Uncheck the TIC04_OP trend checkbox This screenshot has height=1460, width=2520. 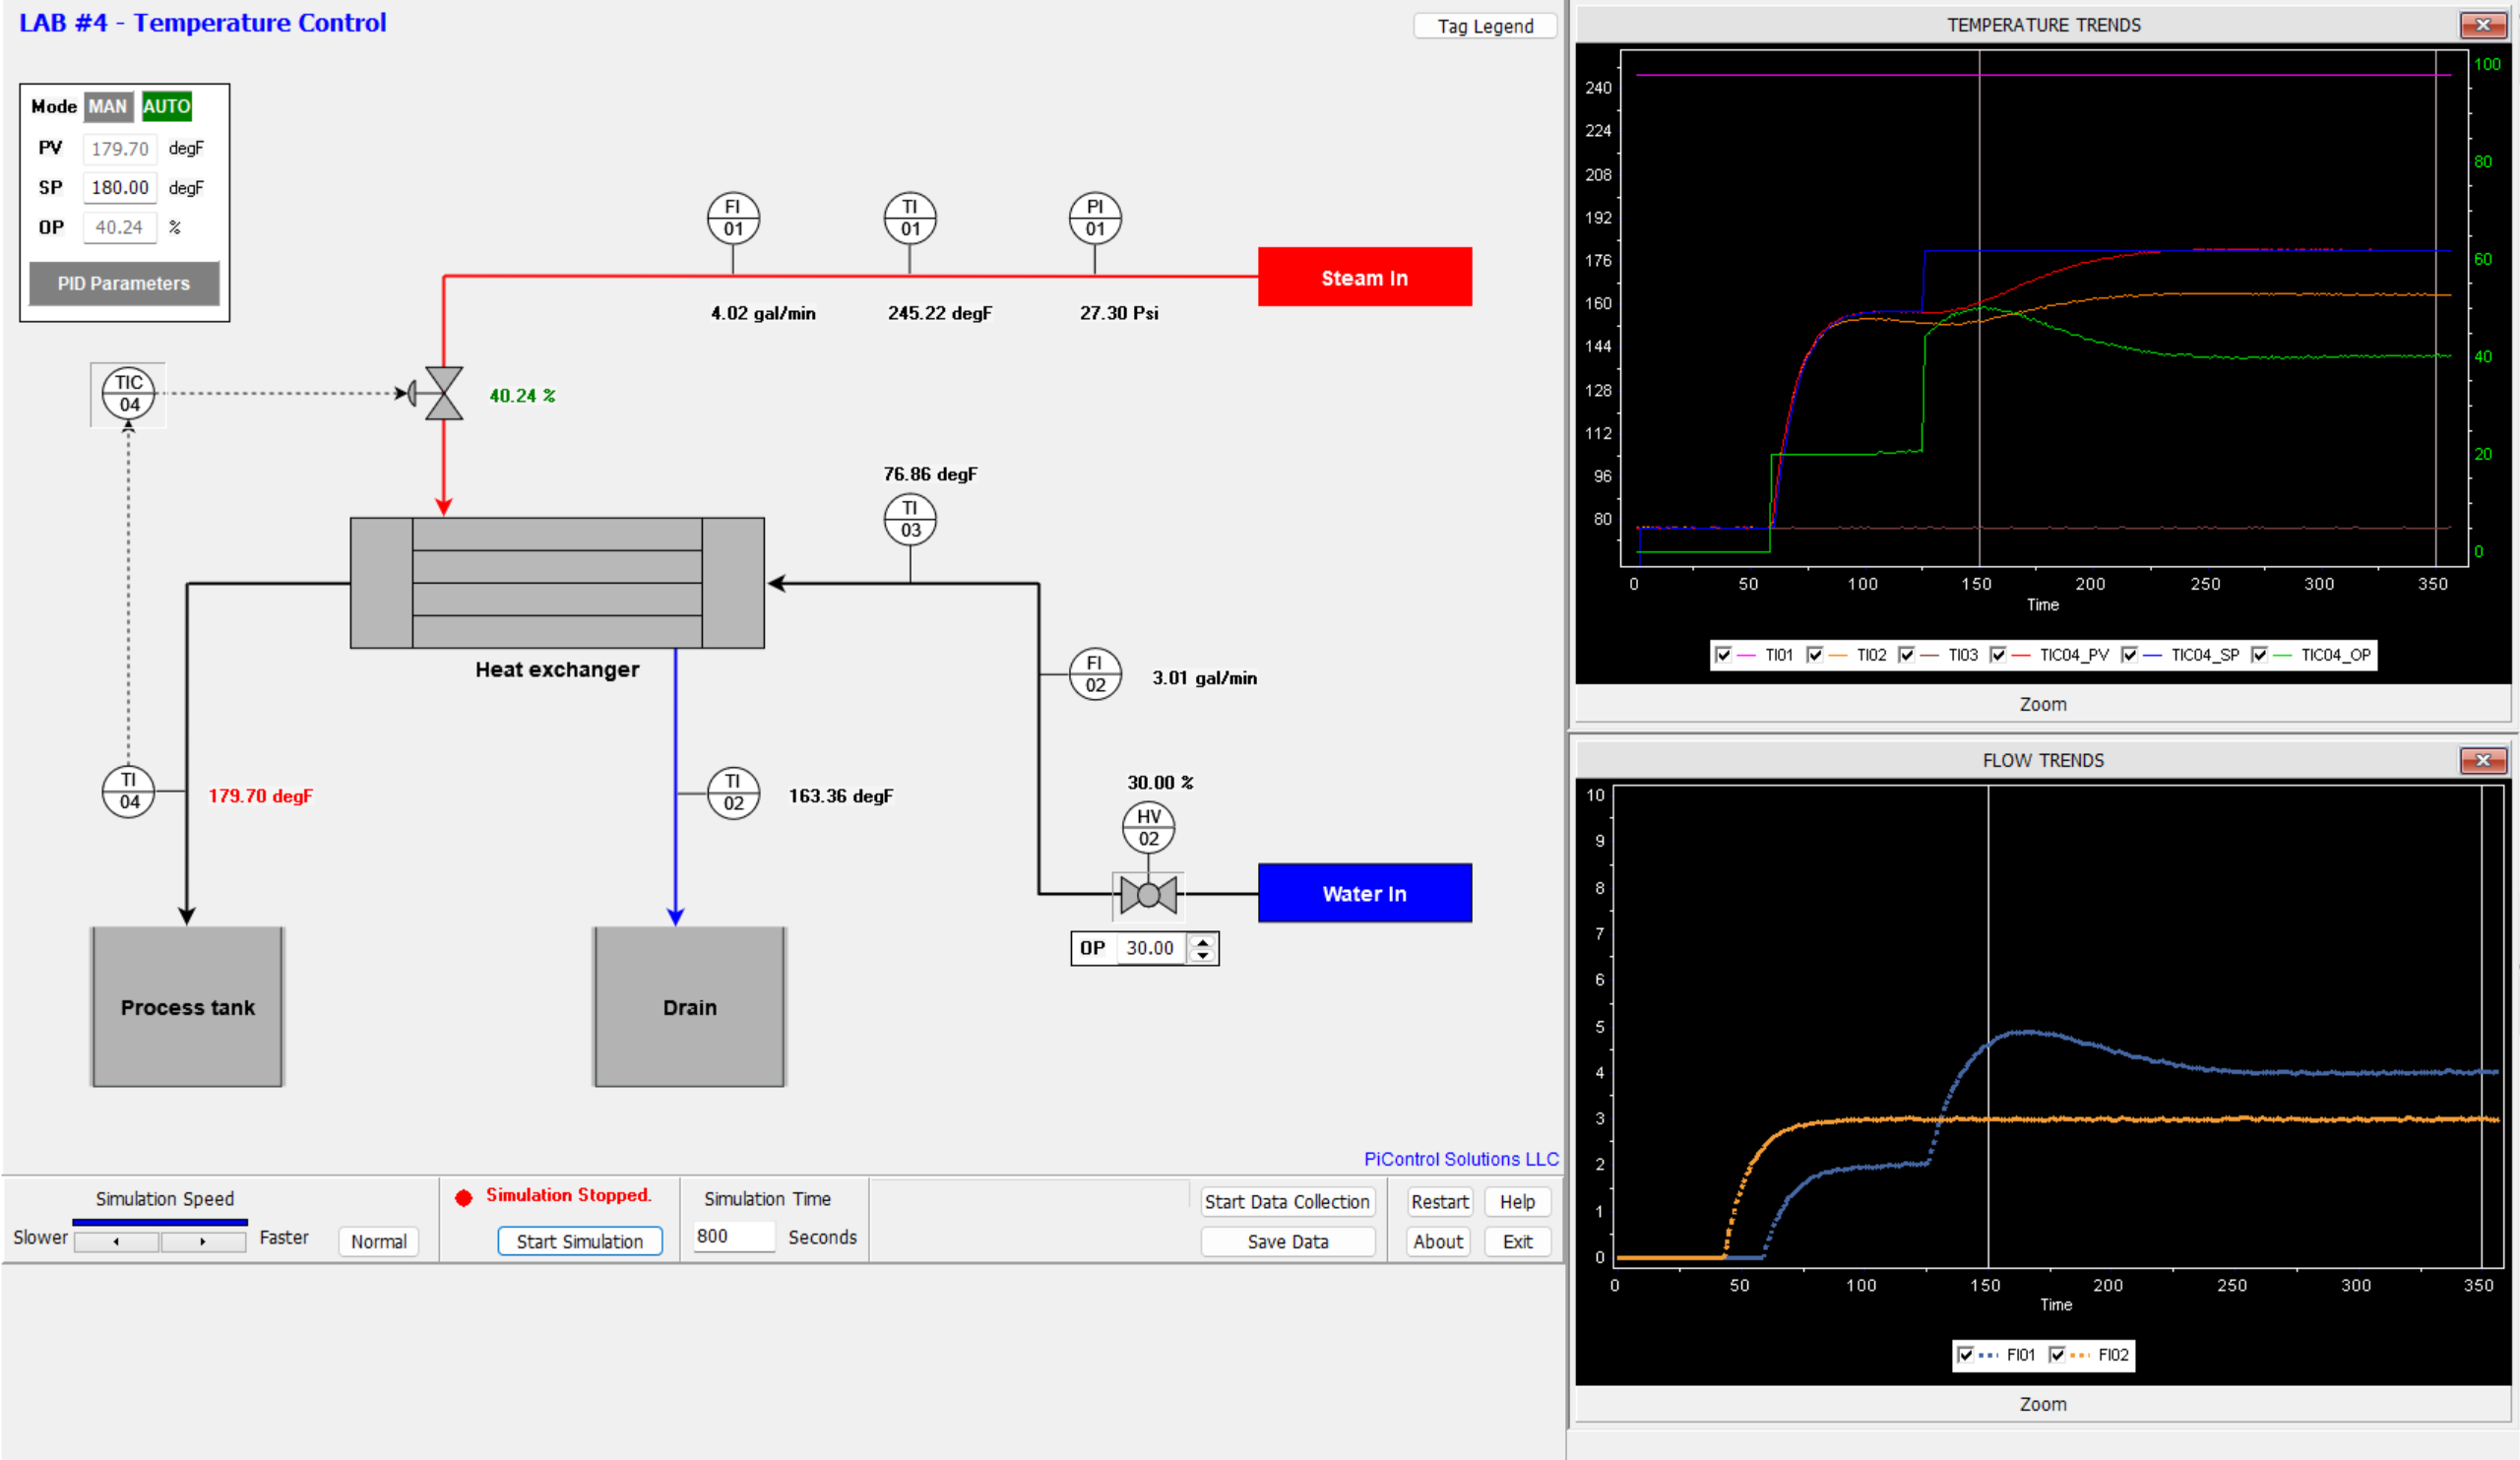pyautogui.click(x=2259, y=655)
